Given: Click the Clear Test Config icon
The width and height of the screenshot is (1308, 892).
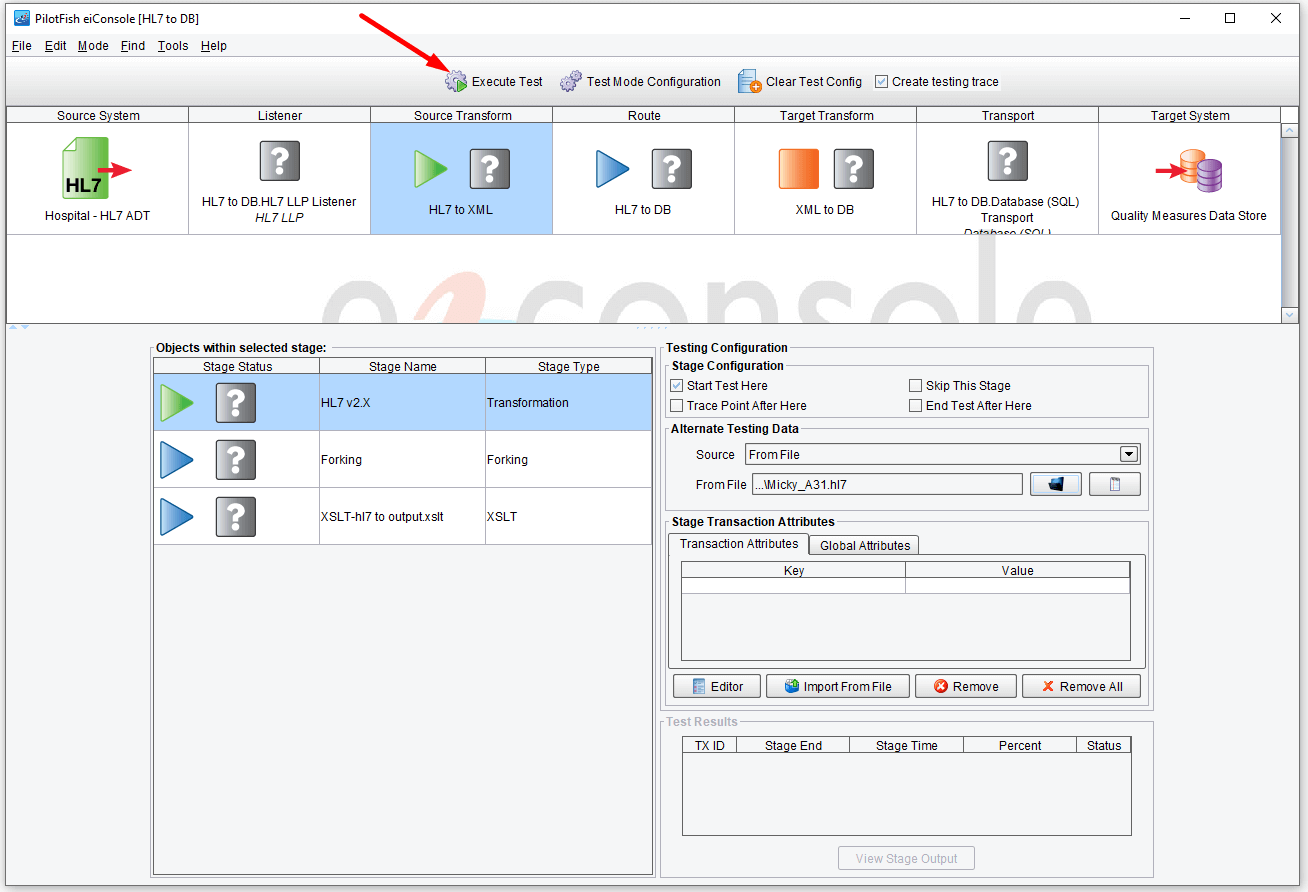Looking at the screenshot, I should click(x=750, y=82).
